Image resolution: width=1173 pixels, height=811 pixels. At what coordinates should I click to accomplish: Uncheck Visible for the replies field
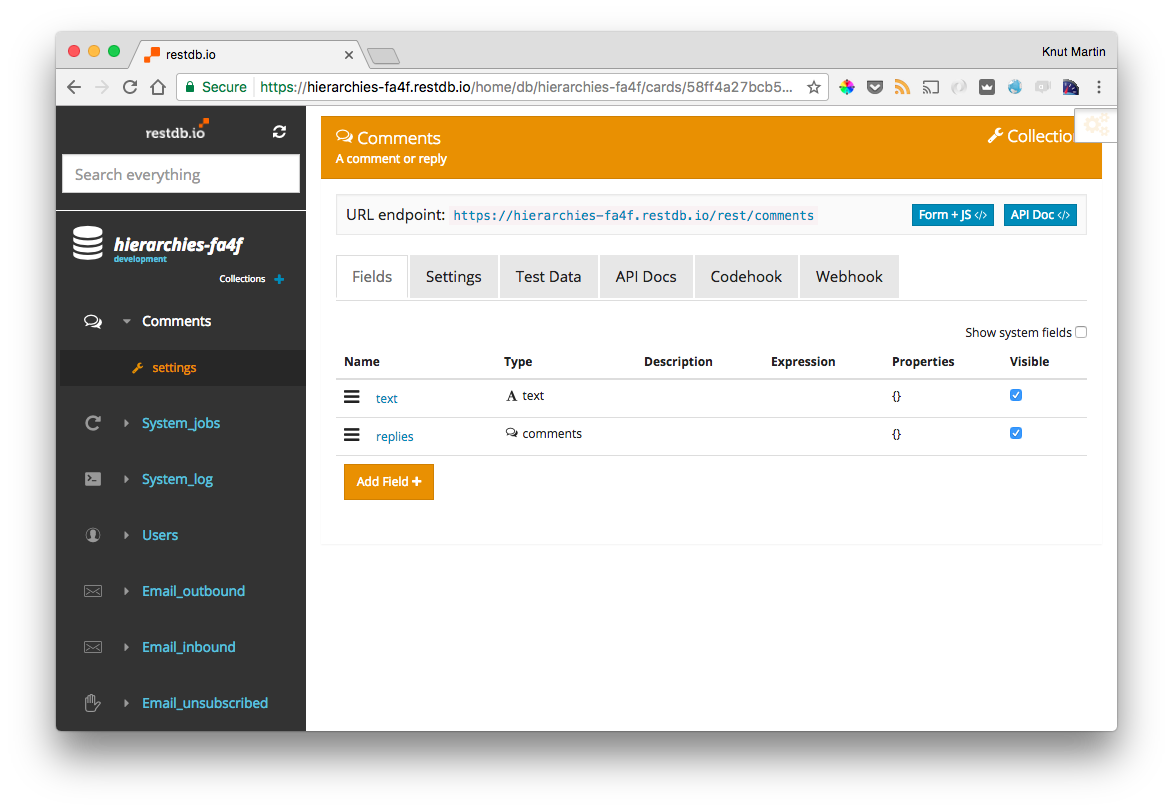click(1016, 433)
